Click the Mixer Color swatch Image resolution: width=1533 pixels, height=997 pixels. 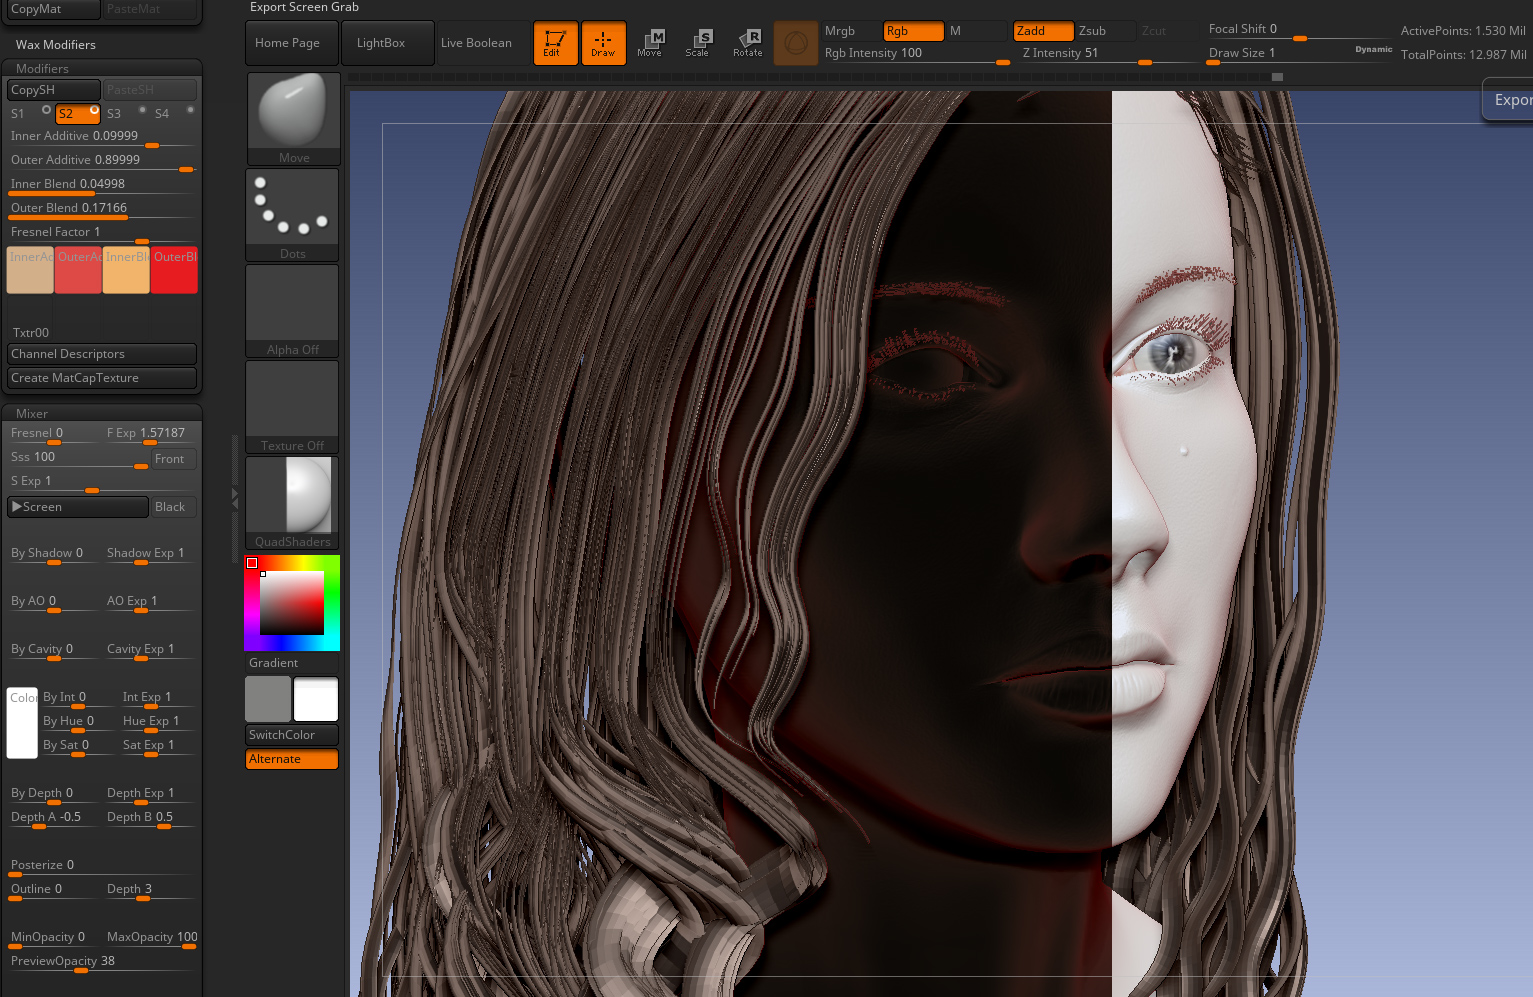[22, 723]
